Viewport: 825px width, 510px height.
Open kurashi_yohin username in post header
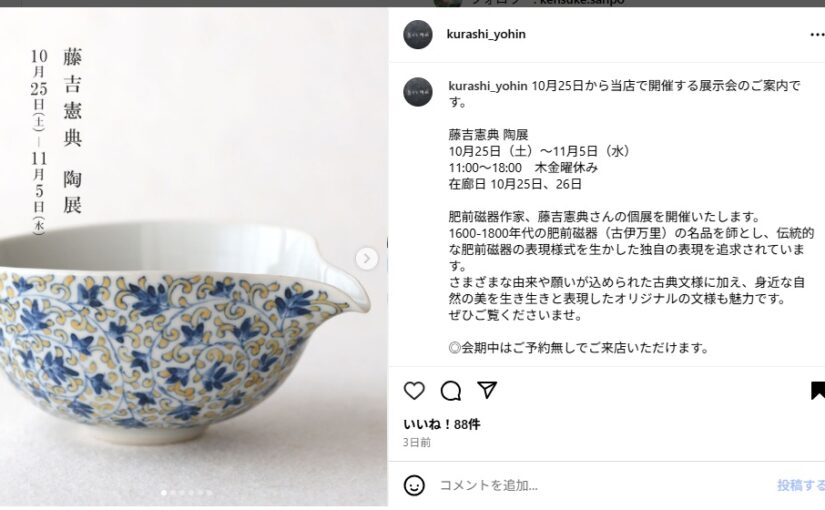[x=486, y=34]
